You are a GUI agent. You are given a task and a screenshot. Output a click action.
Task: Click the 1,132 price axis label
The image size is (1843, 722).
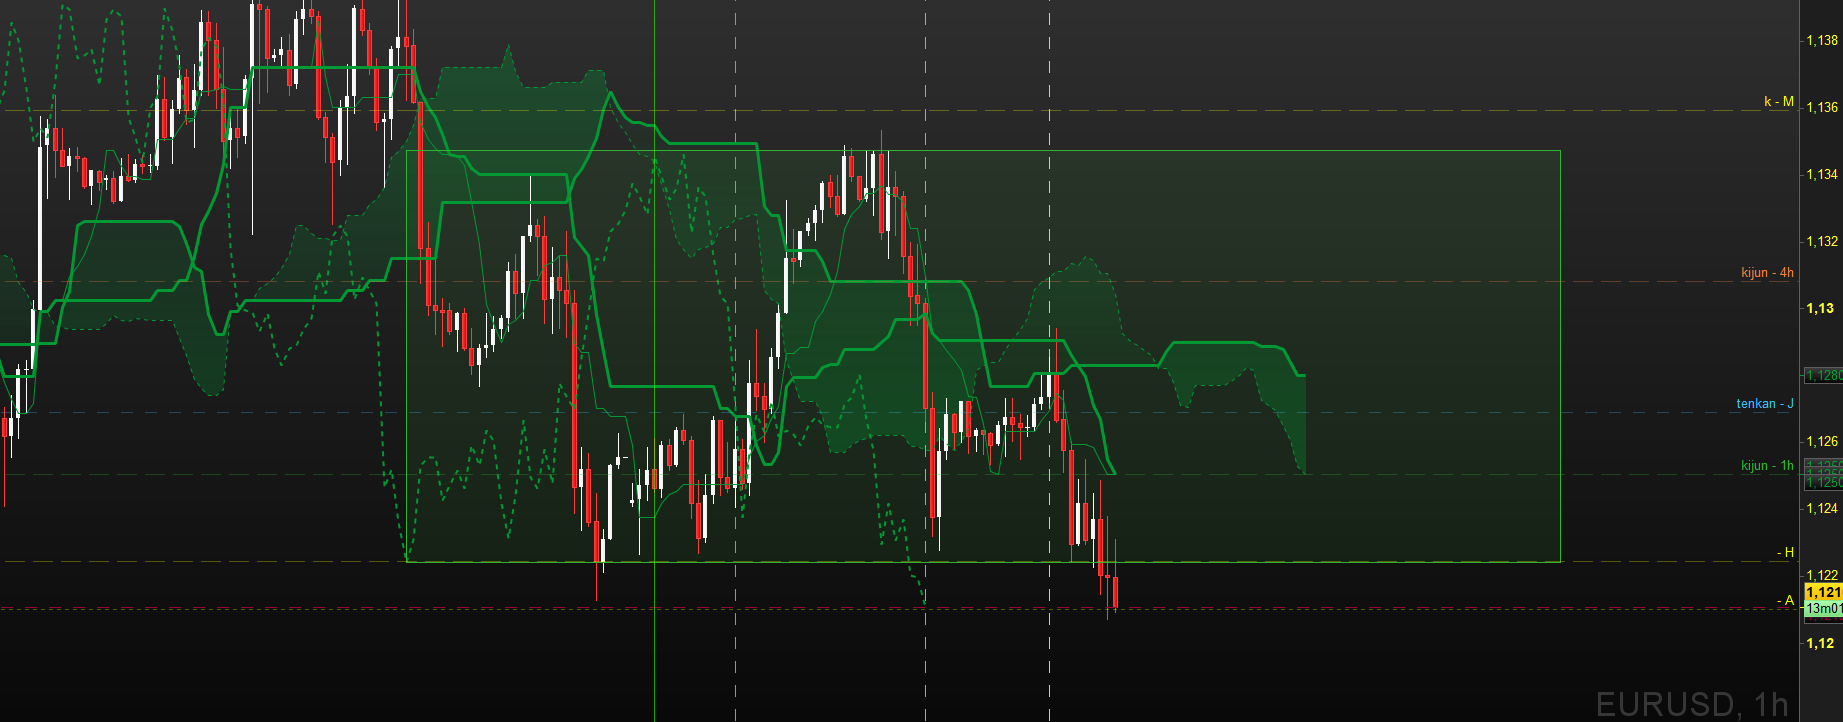[1822, 242]
